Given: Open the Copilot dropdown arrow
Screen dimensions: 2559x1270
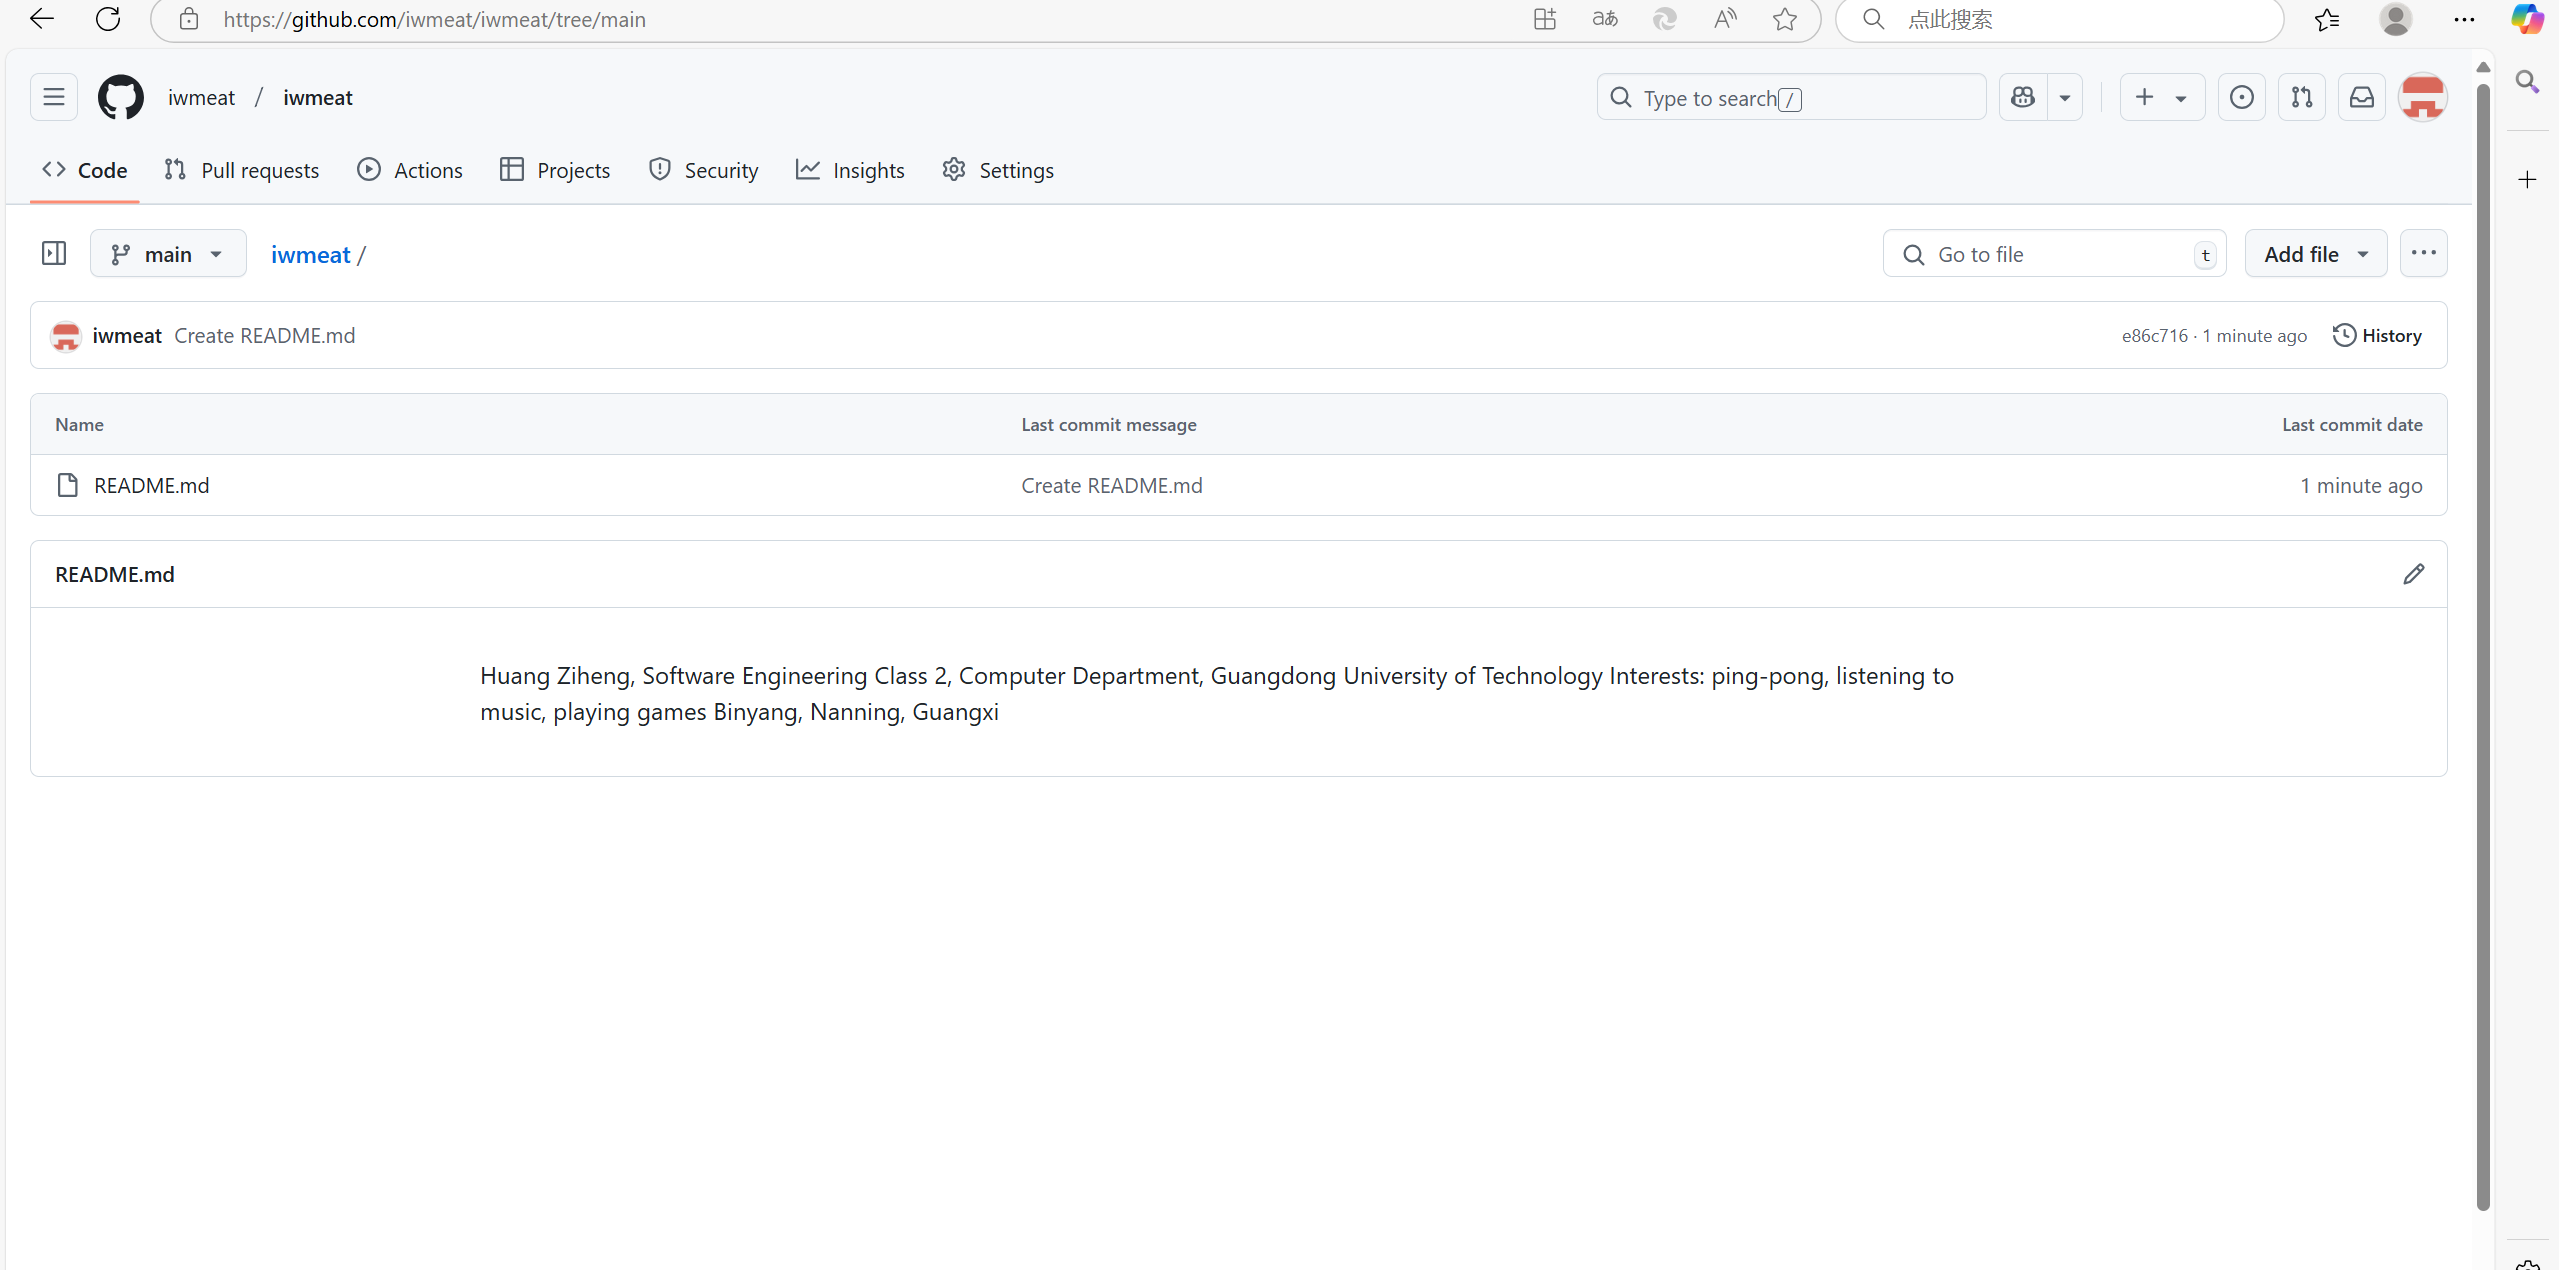Looking at the screenshot, I should coord(2065,97).
